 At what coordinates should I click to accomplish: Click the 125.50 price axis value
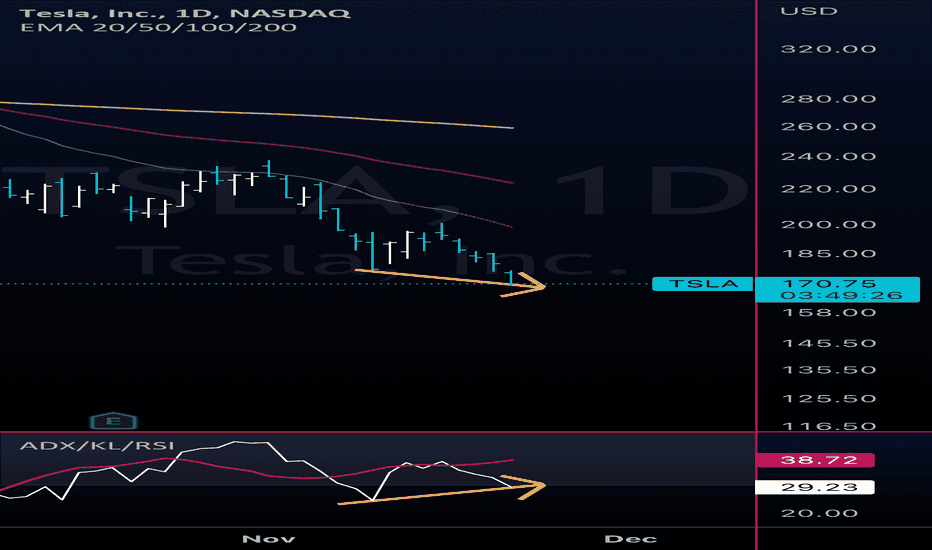(829, 398)
